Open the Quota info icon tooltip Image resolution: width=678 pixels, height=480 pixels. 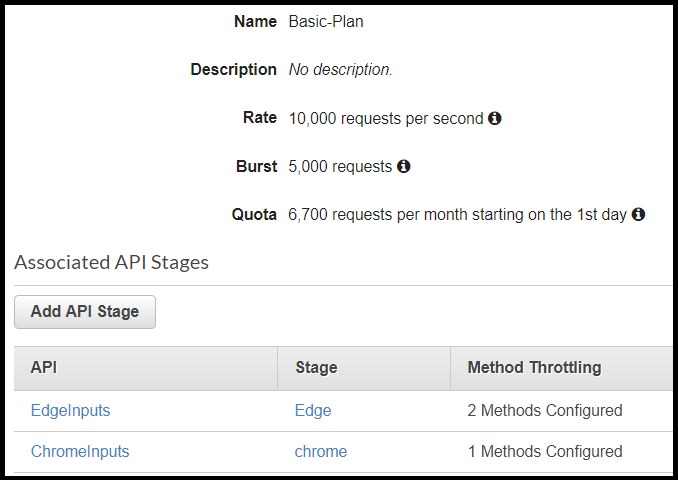click(638, 214)
